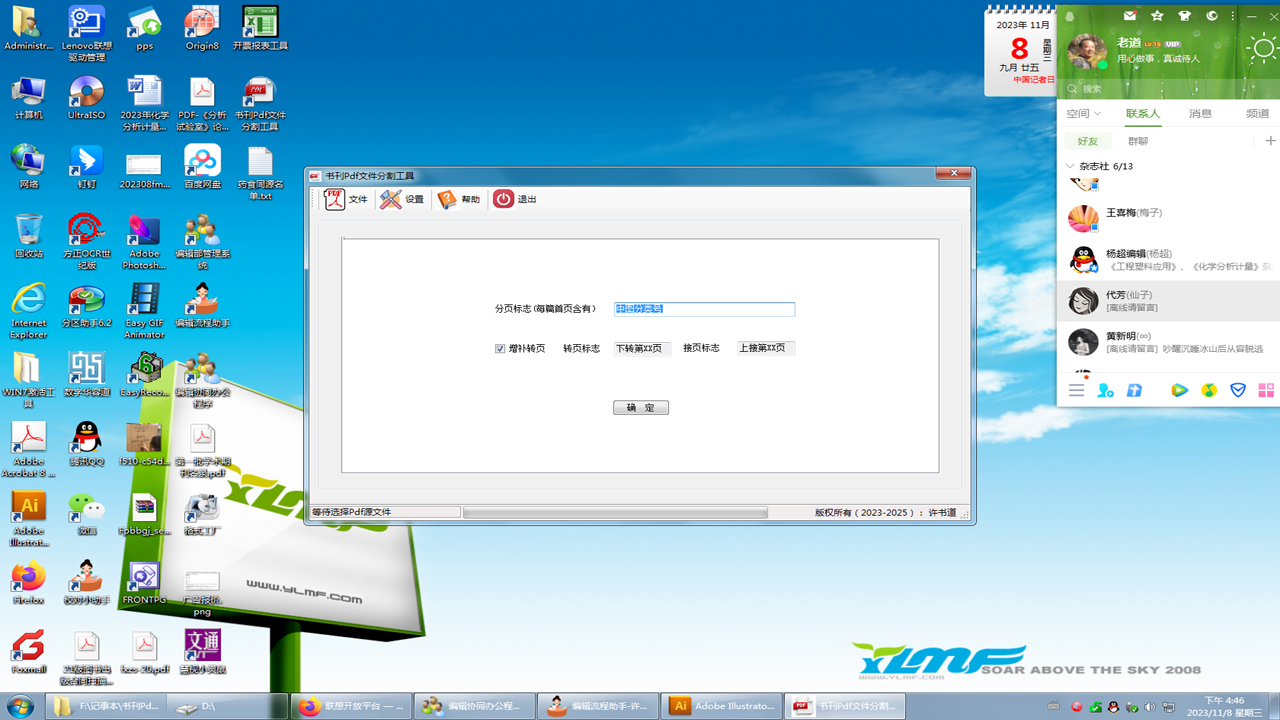Viewport: 1280px width, 720px height.
Task: Expand the 空间 dropdown in QQ
Action: point(1083,114)
